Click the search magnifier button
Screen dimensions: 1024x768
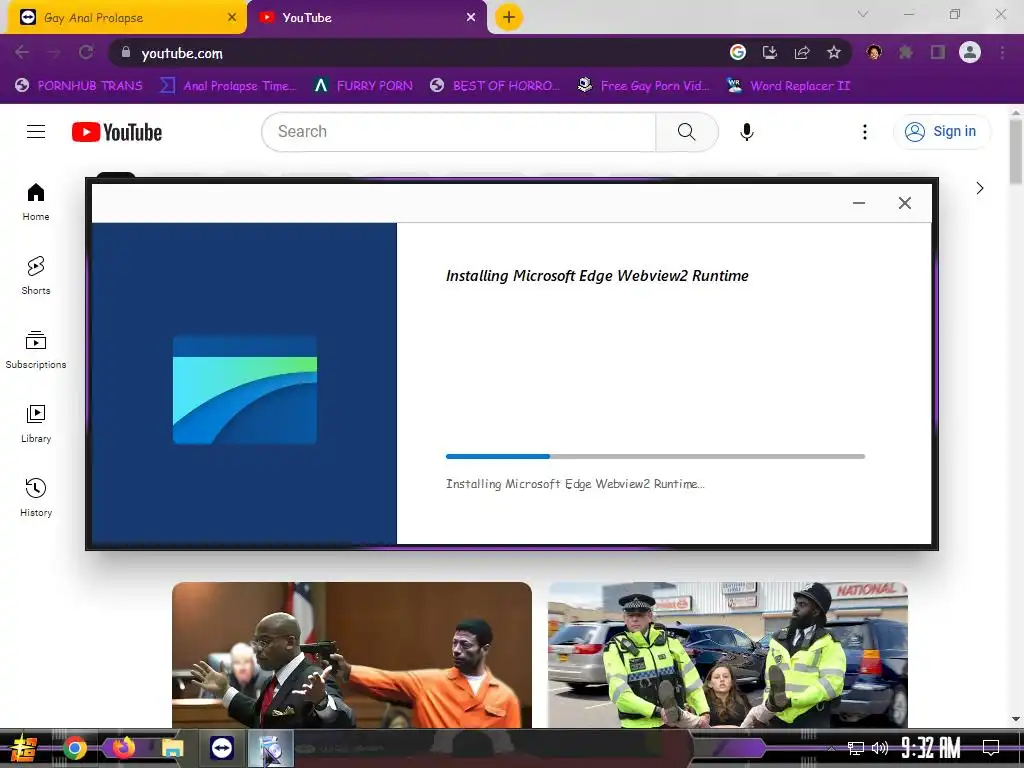coord(686,131)
